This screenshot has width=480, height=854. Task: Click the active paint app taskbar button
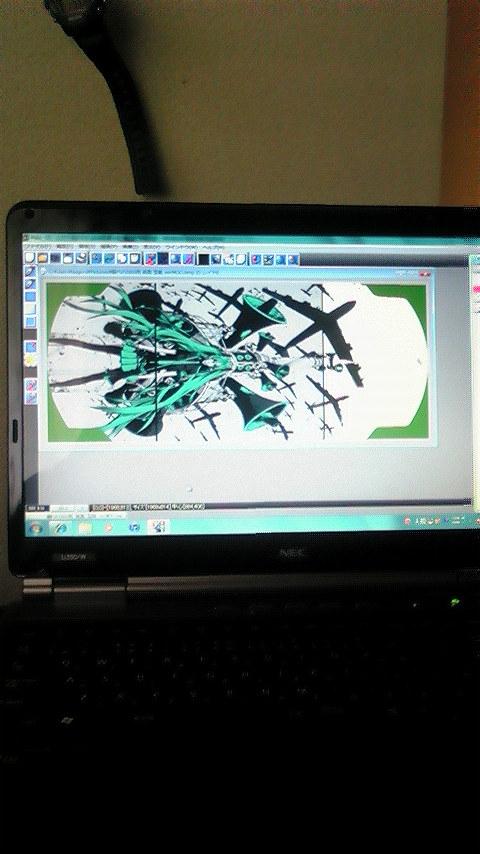160,527
